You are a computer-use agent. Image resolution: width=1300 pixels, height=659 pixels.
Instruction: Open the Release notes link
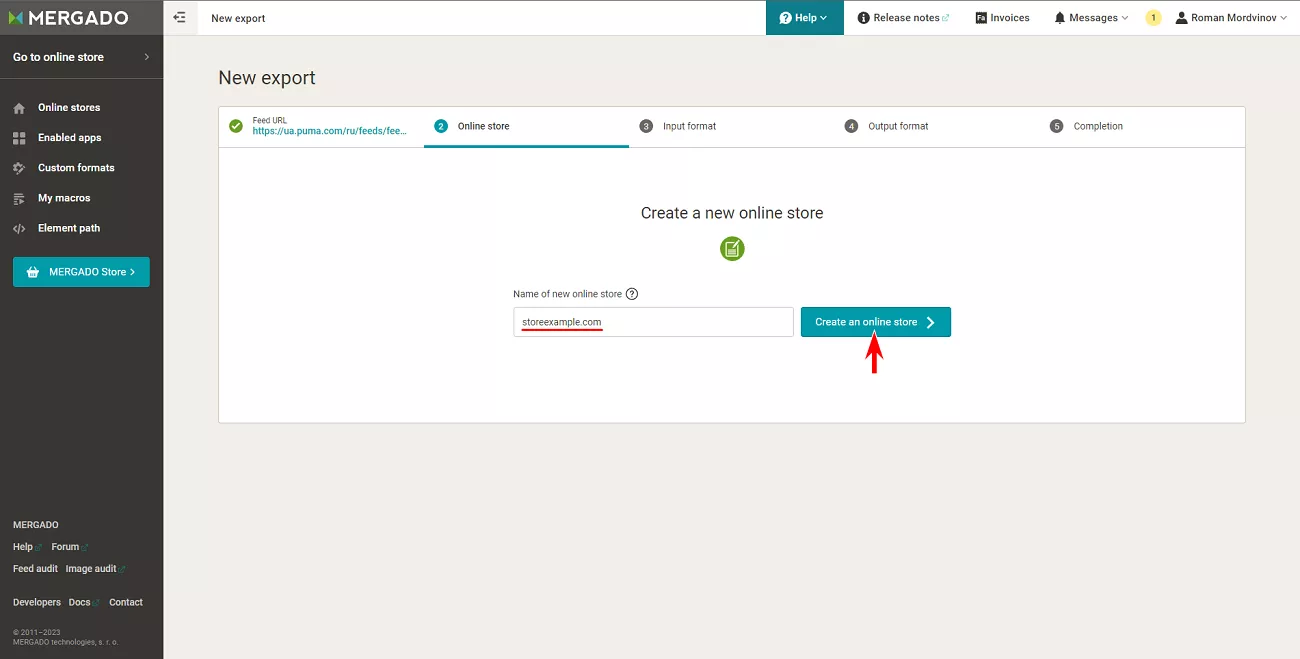(904, 18)
